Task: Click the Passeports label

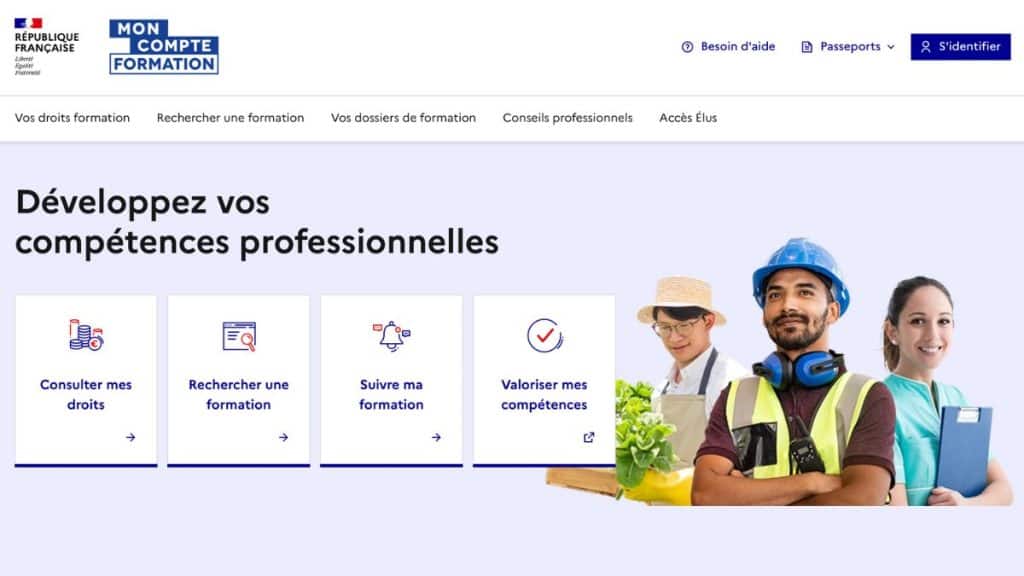Action: point(850,47)
